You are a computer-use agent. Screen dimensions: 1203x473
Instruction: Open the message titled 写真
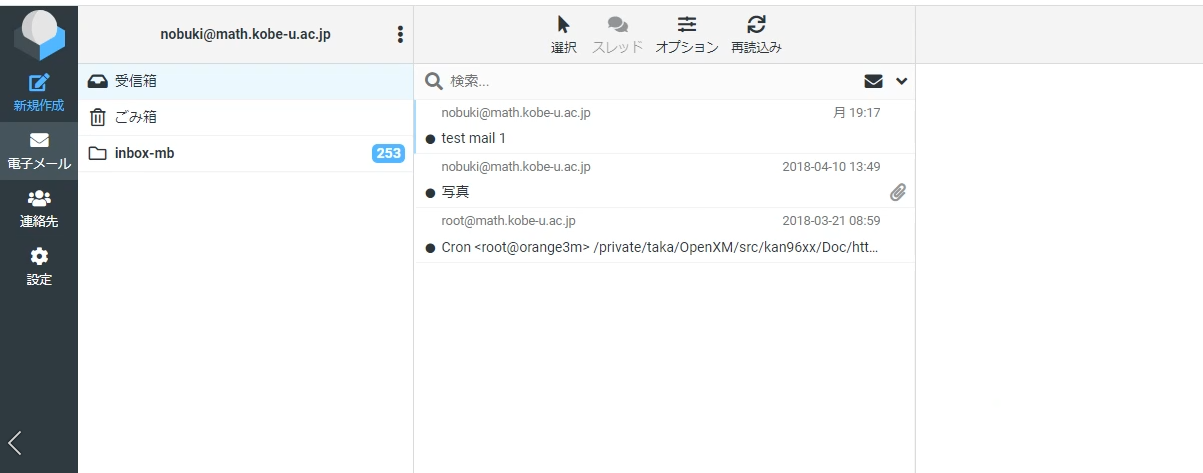(665, 181)
